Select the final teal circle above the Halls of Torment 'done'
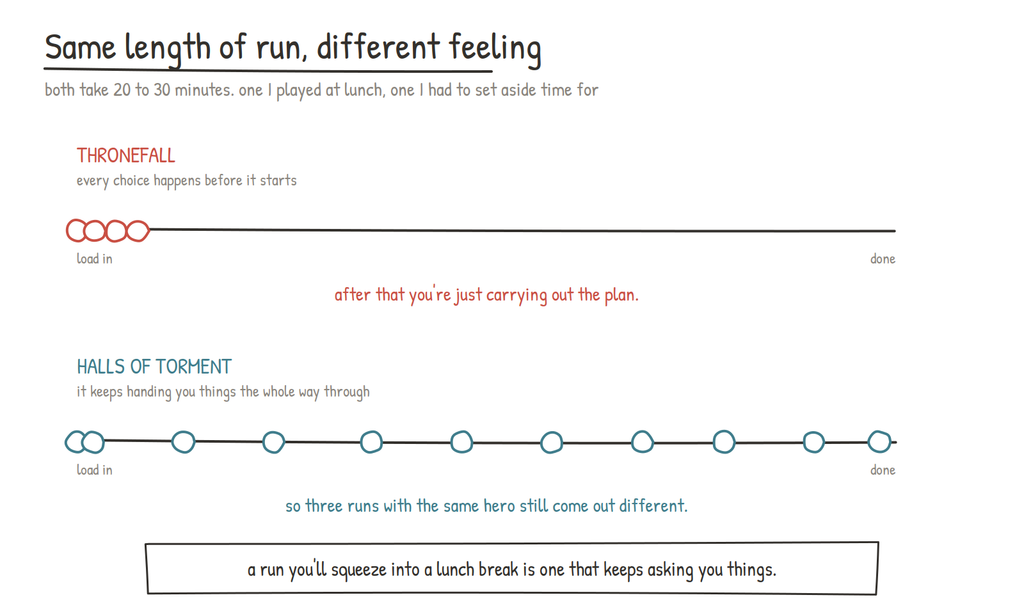The width and height of the screenshot is (1024, 614). tap(879, 442)
